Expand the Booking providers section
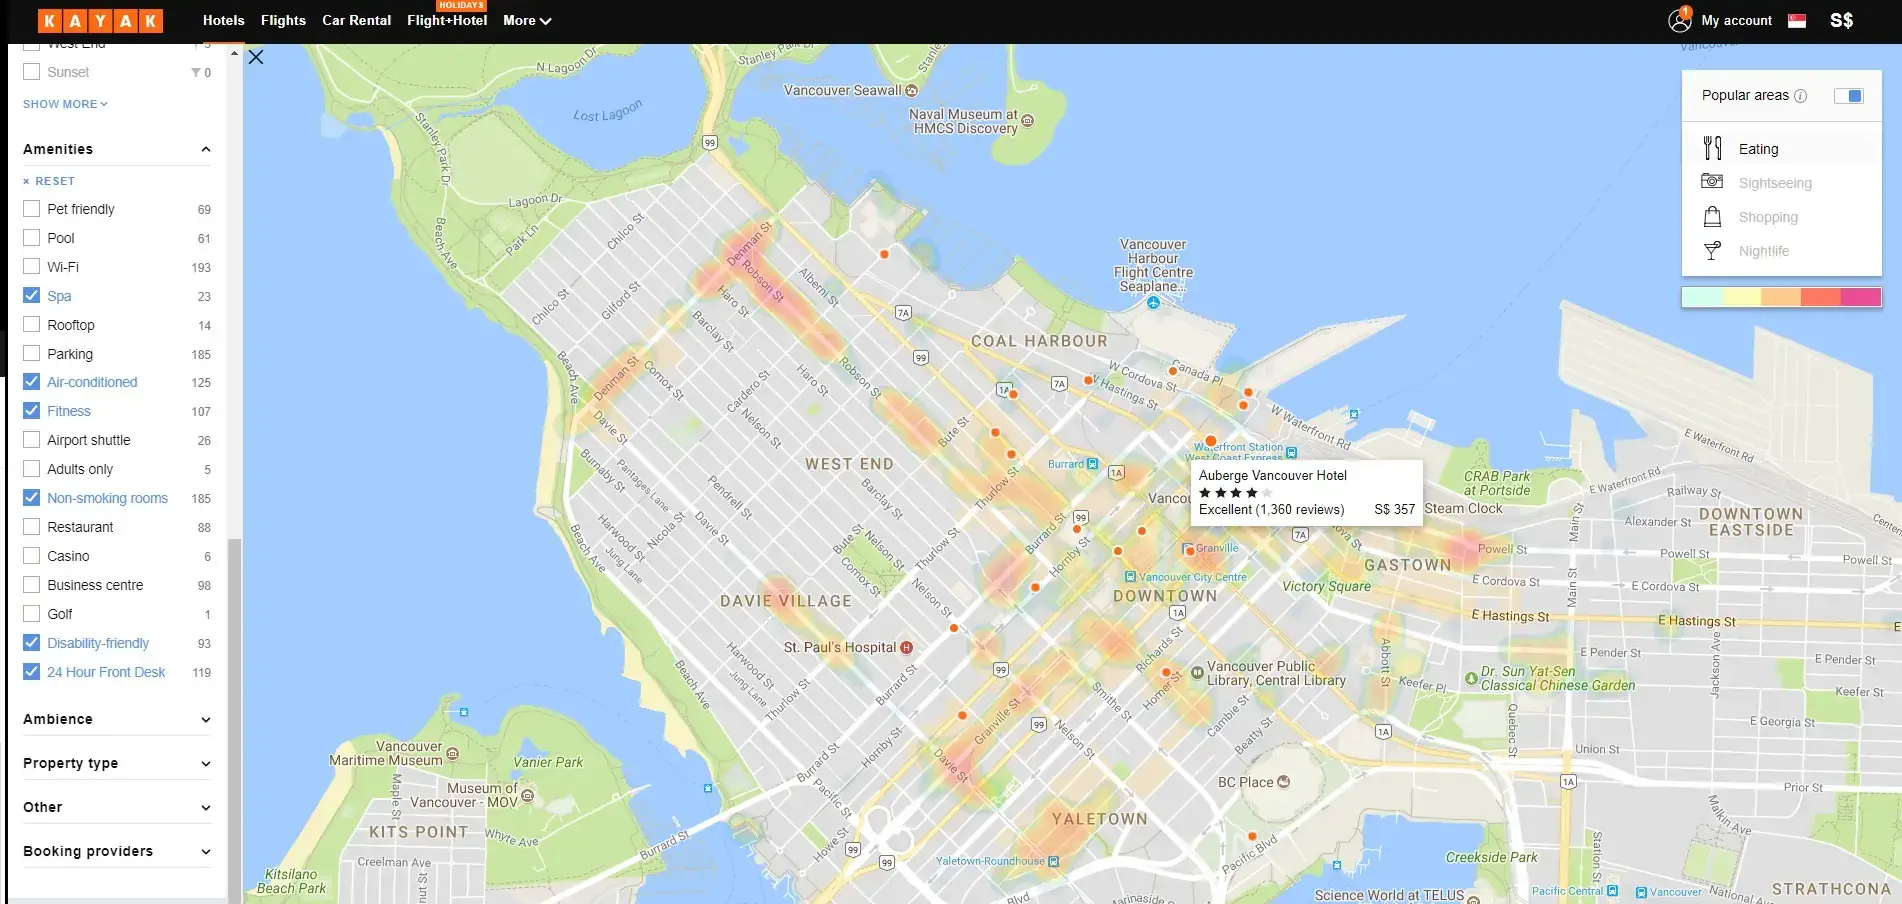1902x904 pixels. click(206, 851)
